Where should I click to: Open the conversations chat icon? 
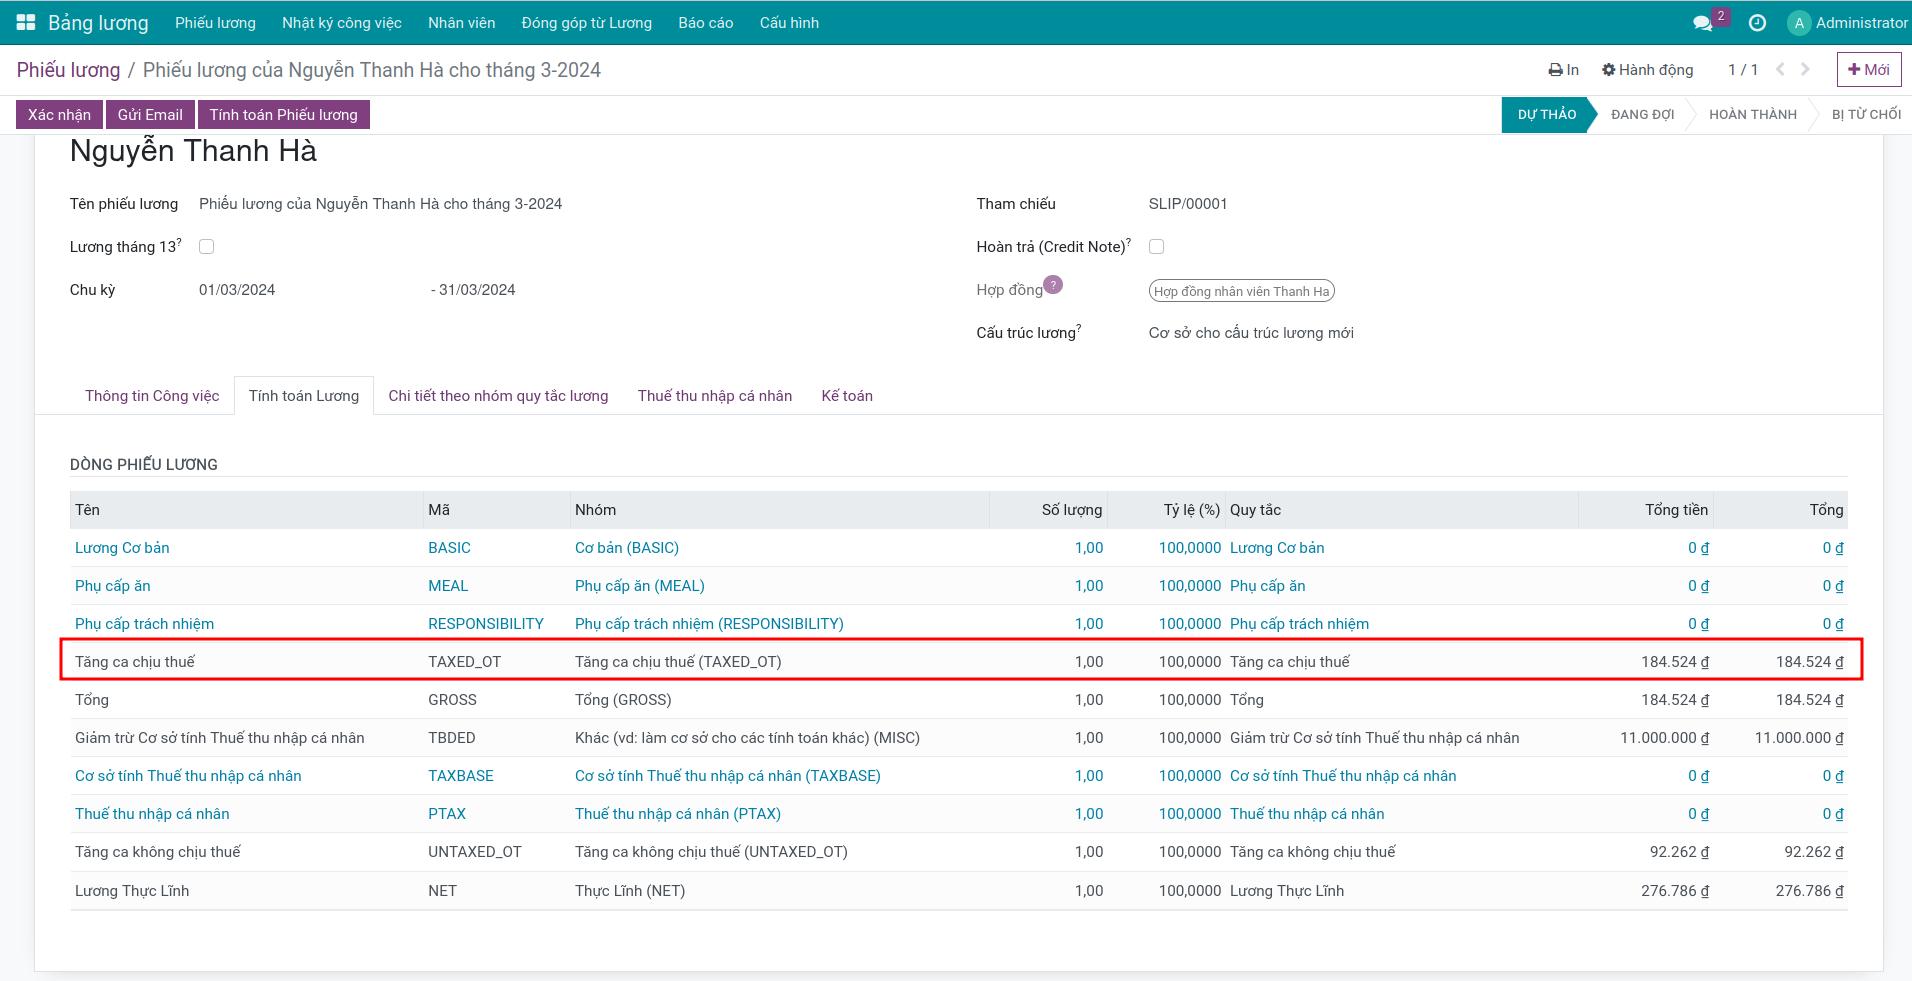tap(1702, 23)
